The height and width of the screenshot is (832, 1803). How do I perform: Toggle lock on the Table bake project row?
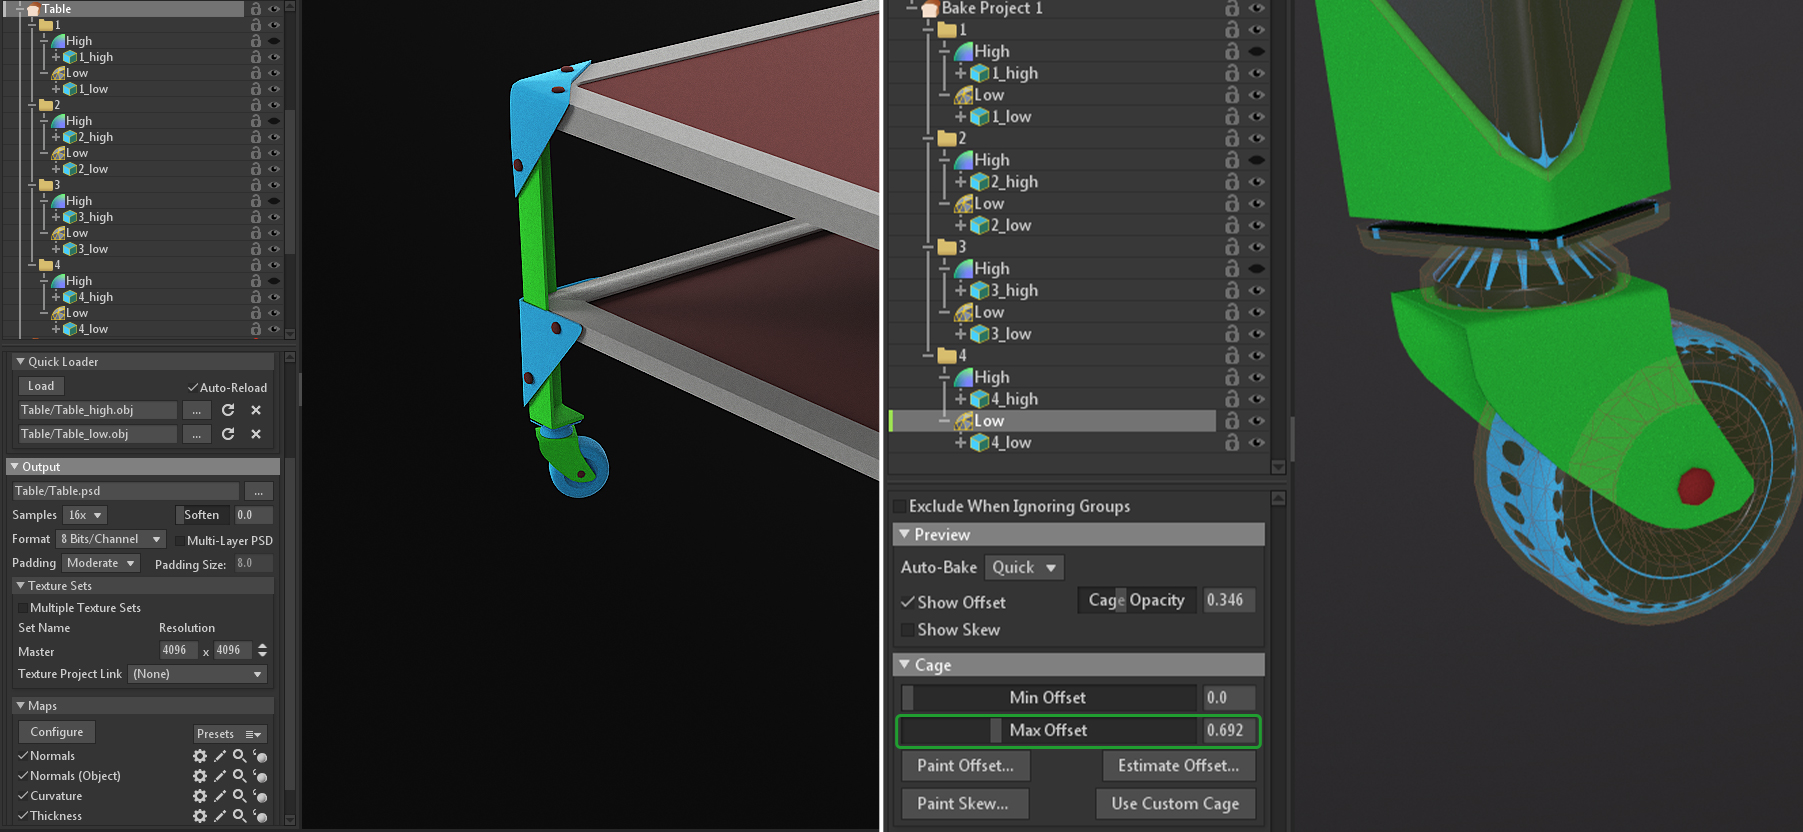[256, 9]
